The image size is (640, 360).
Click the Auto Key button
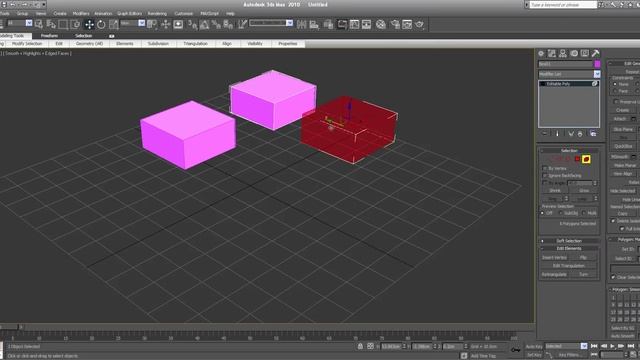534,346
